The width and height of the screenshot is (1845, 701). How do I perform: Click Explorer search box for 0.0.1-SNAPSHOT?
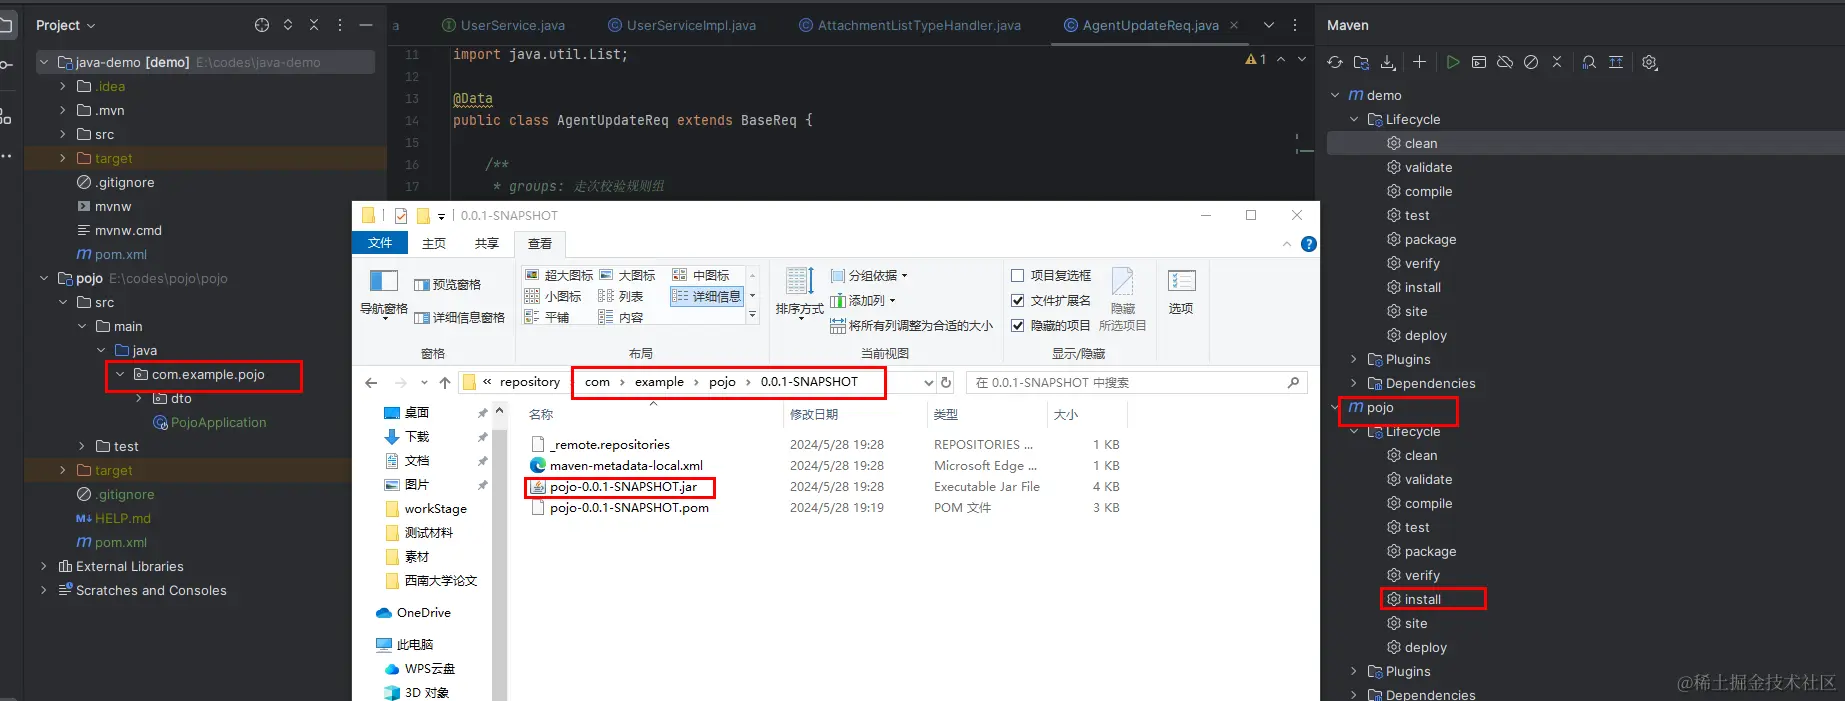[1137, 382]
